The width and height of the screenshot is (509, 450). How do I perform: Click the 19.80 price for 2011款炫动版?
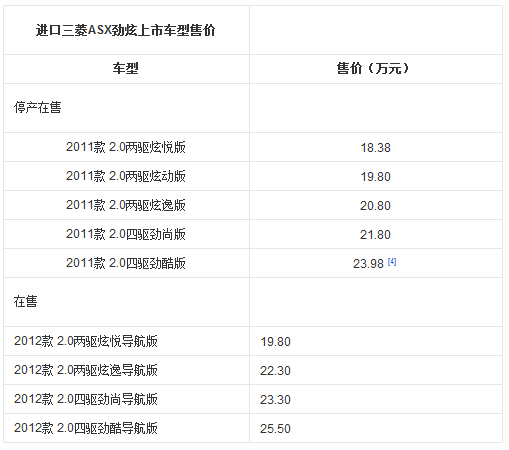(375, 177)
